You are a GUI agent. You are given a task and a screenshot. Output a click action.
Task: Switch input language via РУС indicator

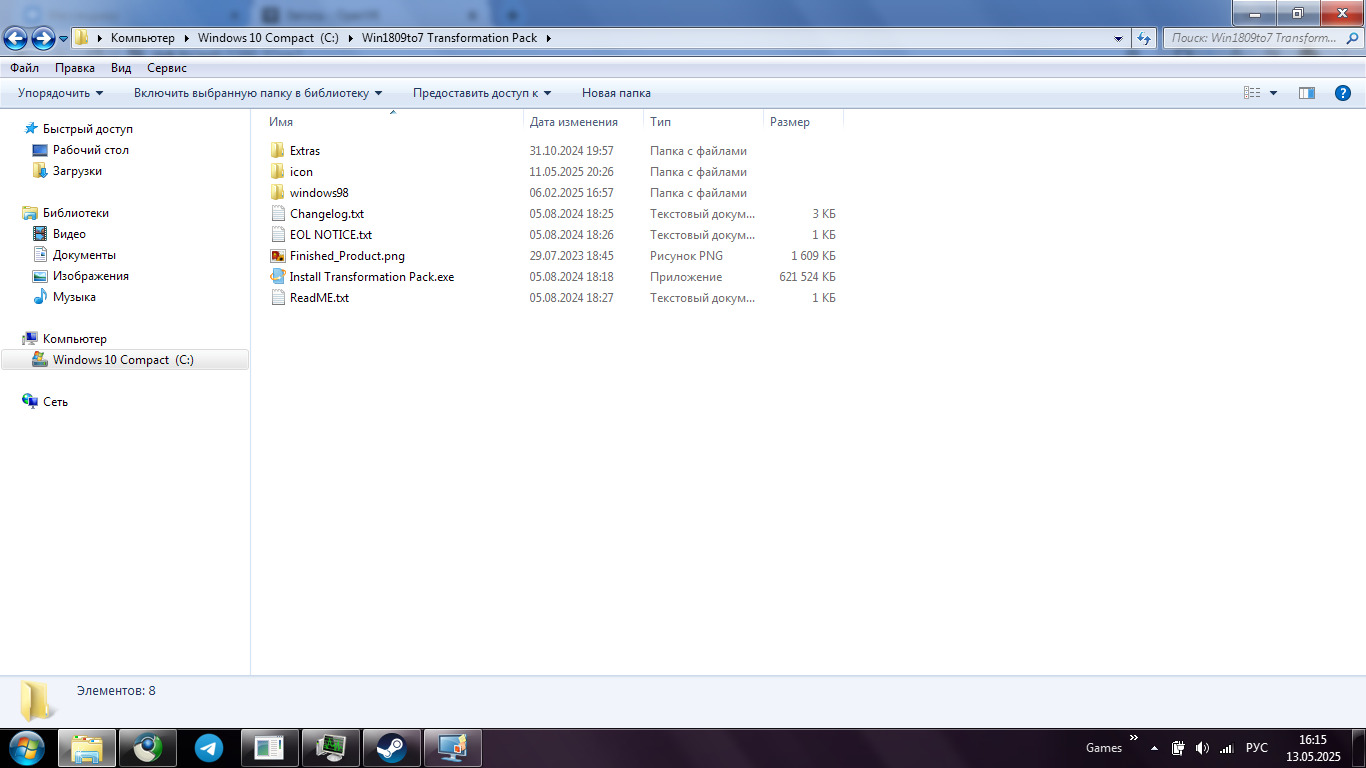click(x=1257, y=748)
